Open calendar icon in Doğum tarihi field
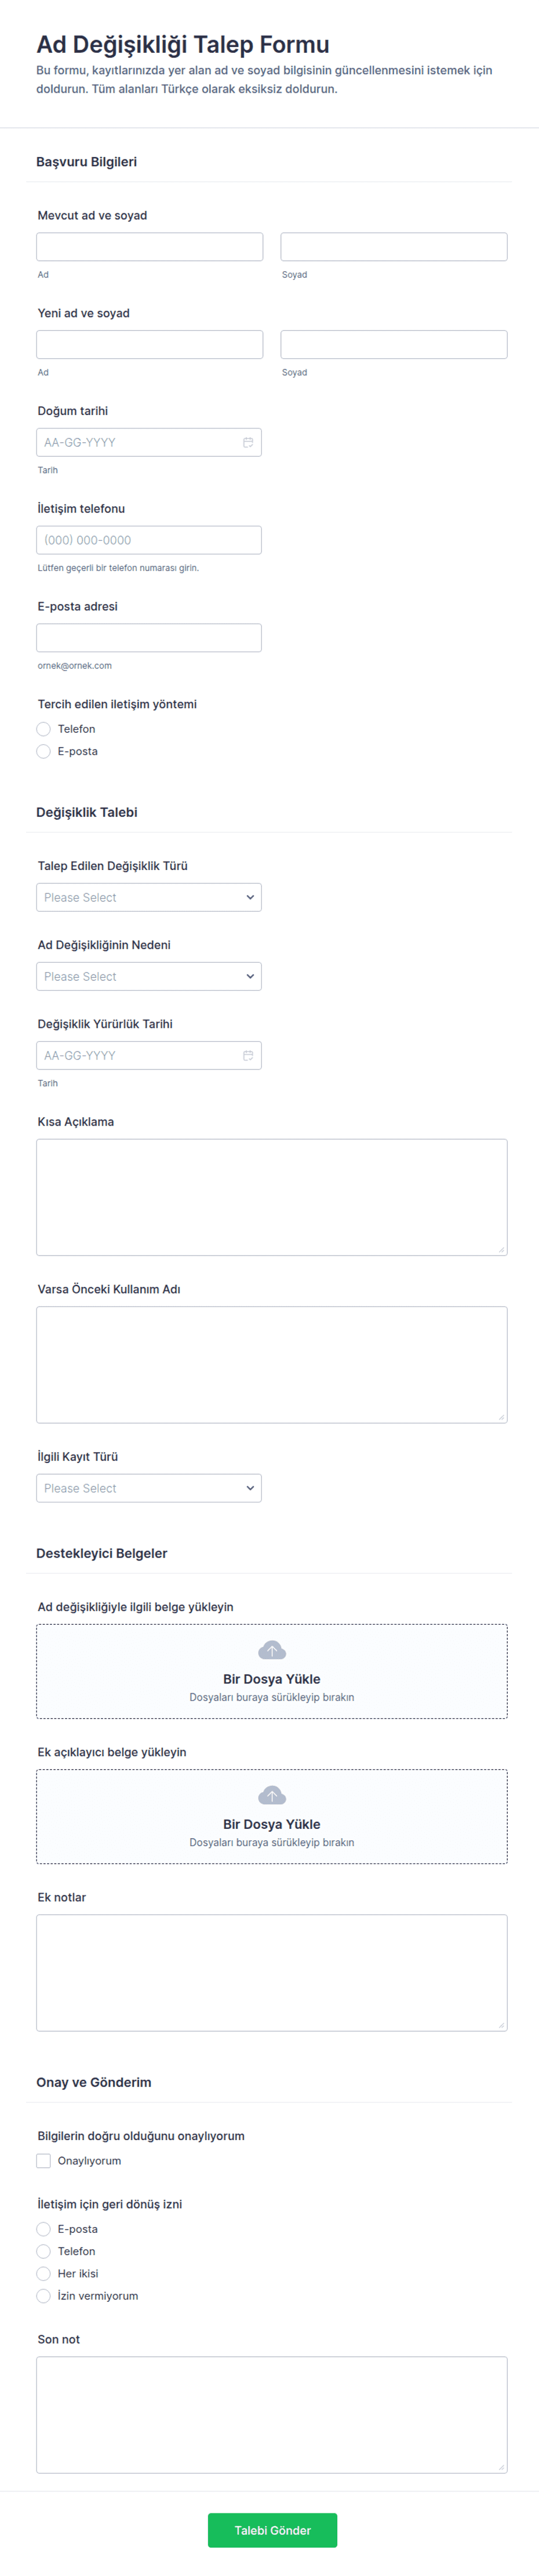Screen dimensions: 539x2576 [x=248, y=442]
